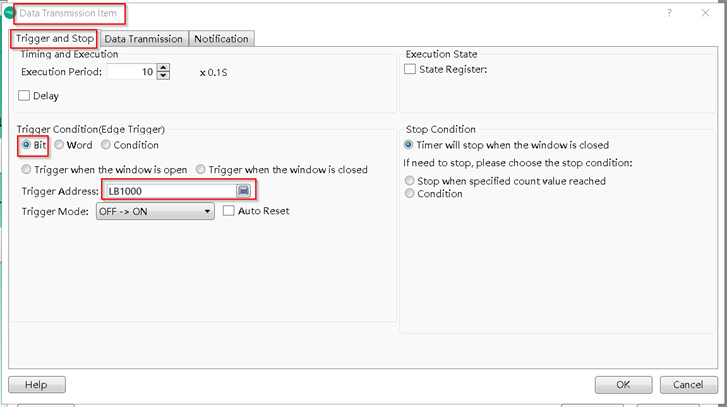Select the Word trigger radio button
Image resolution: width=727 pixels, height=407 pixels.
click(x=59, y=145)
